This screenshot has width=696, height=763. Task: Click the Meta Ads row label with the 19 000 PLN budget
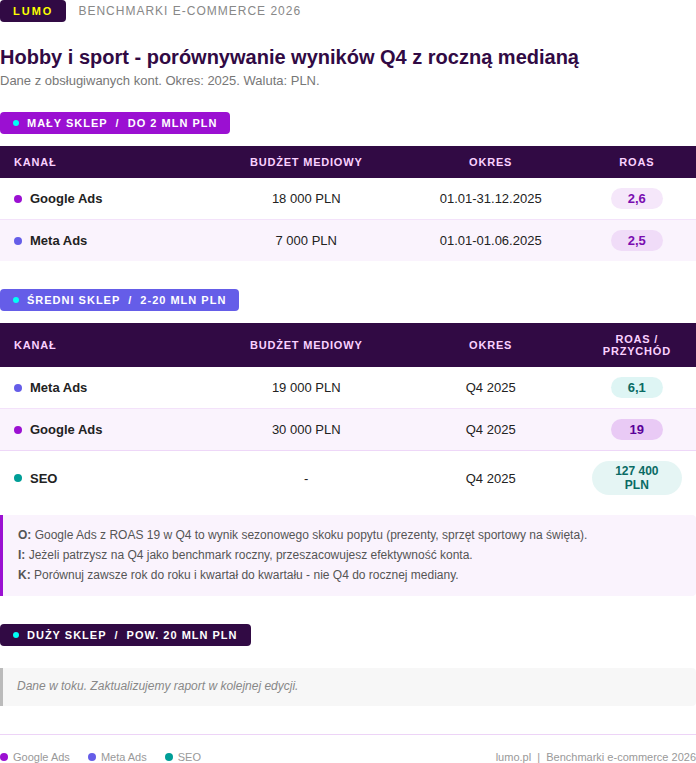tap(58, 387)
